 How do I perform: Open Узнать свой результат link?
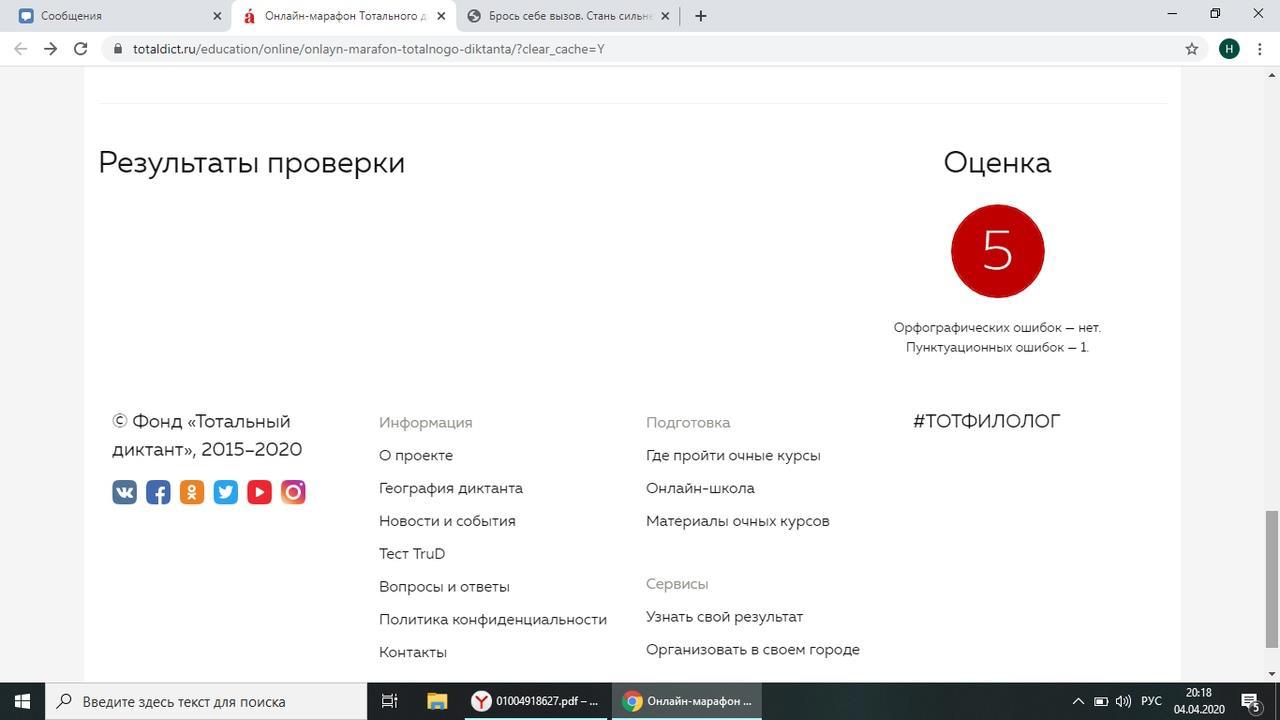click(724, 617)
